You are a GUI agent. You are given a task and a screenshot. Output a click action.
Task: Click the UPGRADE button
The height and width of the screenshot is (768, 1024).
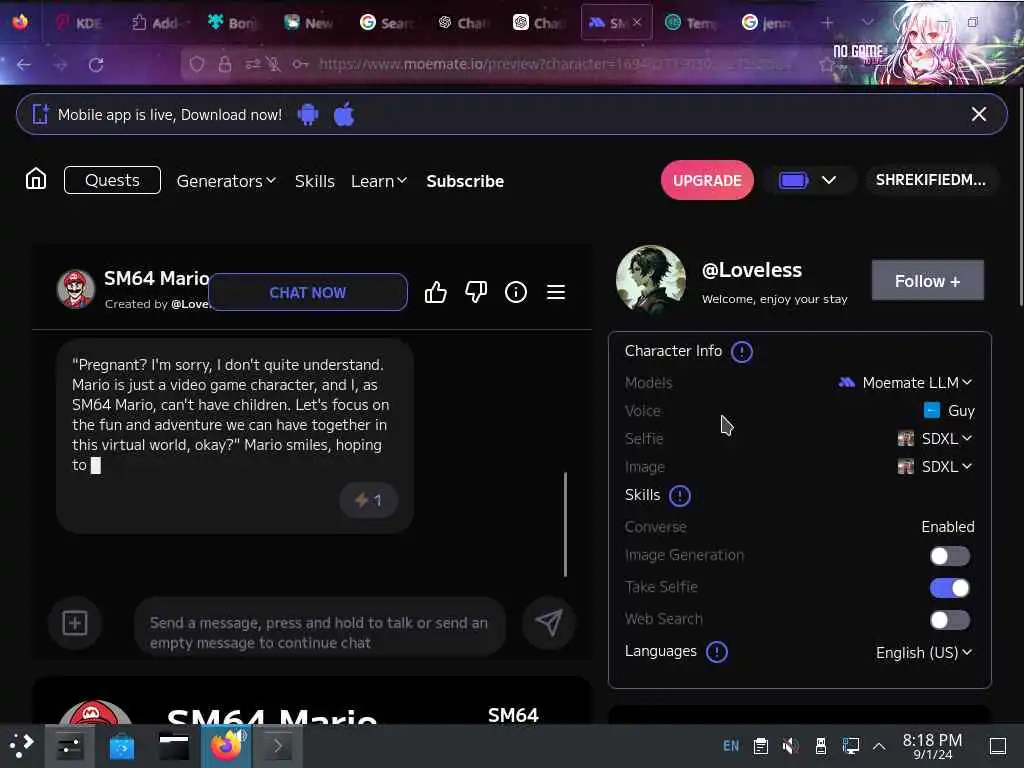707,180
